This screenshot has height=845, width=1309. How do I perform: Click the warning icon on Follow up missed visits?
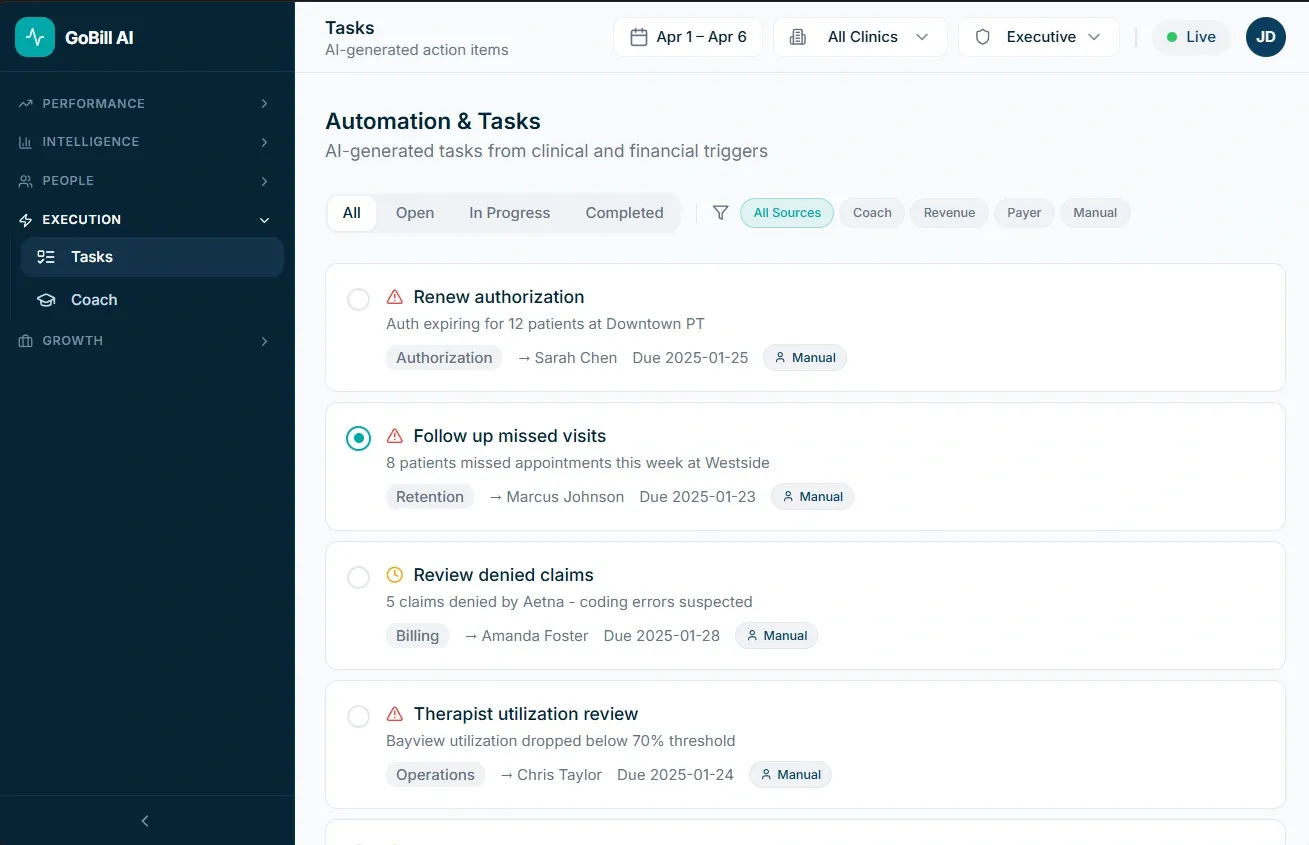(395, 436)
